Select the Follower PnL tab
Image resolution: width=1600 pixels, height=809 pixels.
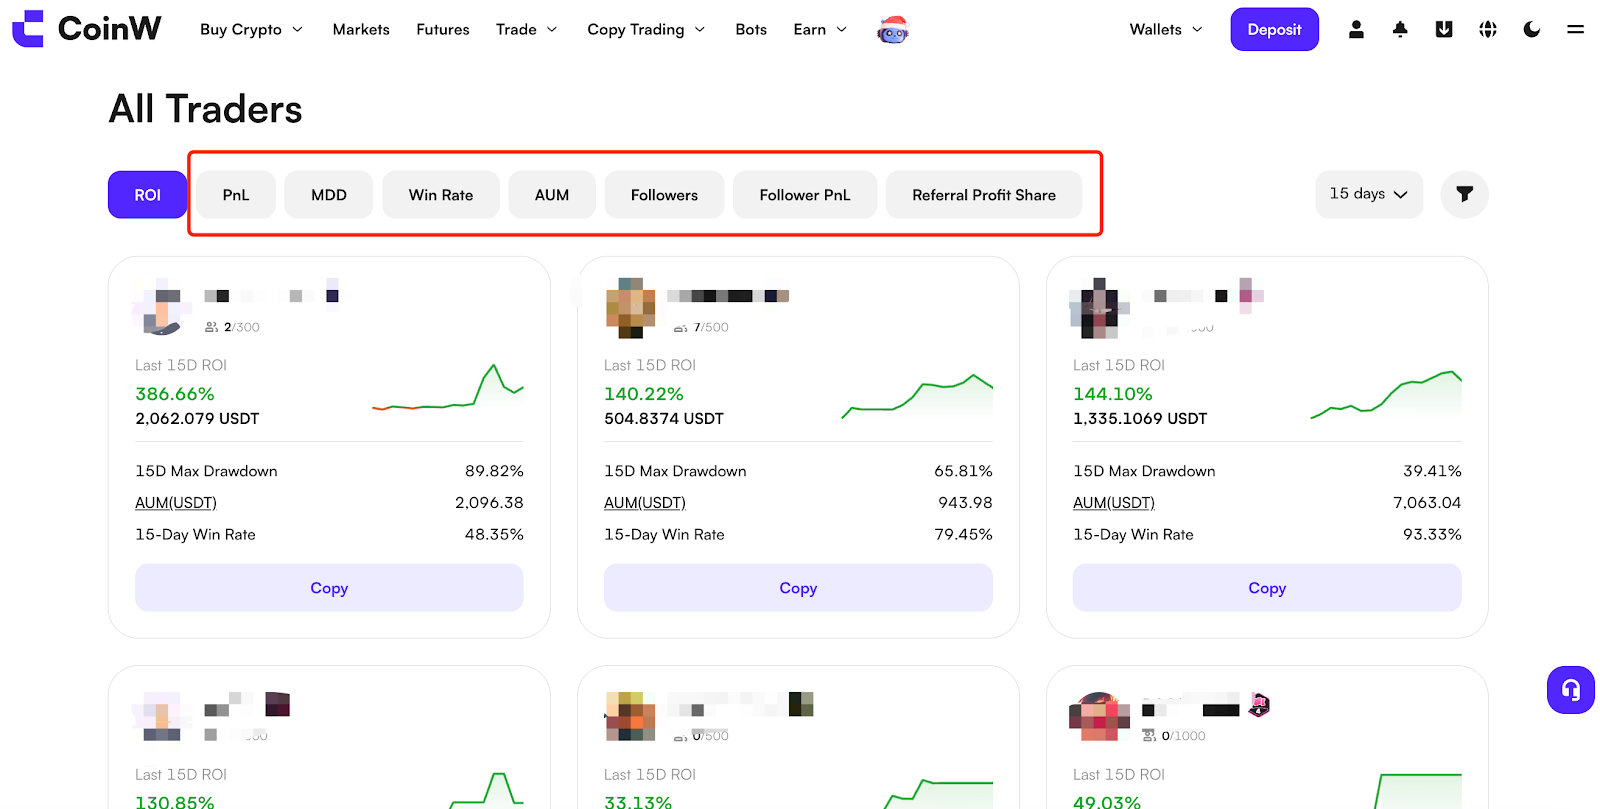[804, 195]
